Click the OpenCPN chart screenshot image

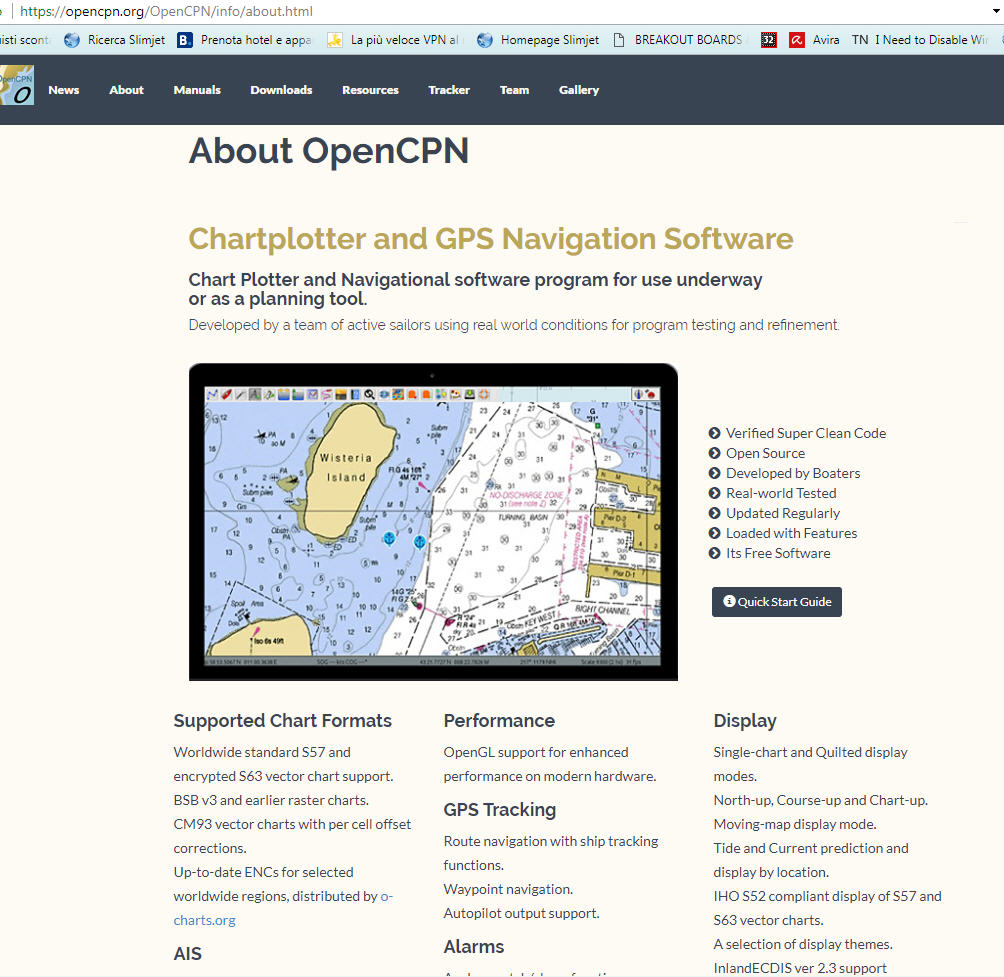[x=433, y=522]
